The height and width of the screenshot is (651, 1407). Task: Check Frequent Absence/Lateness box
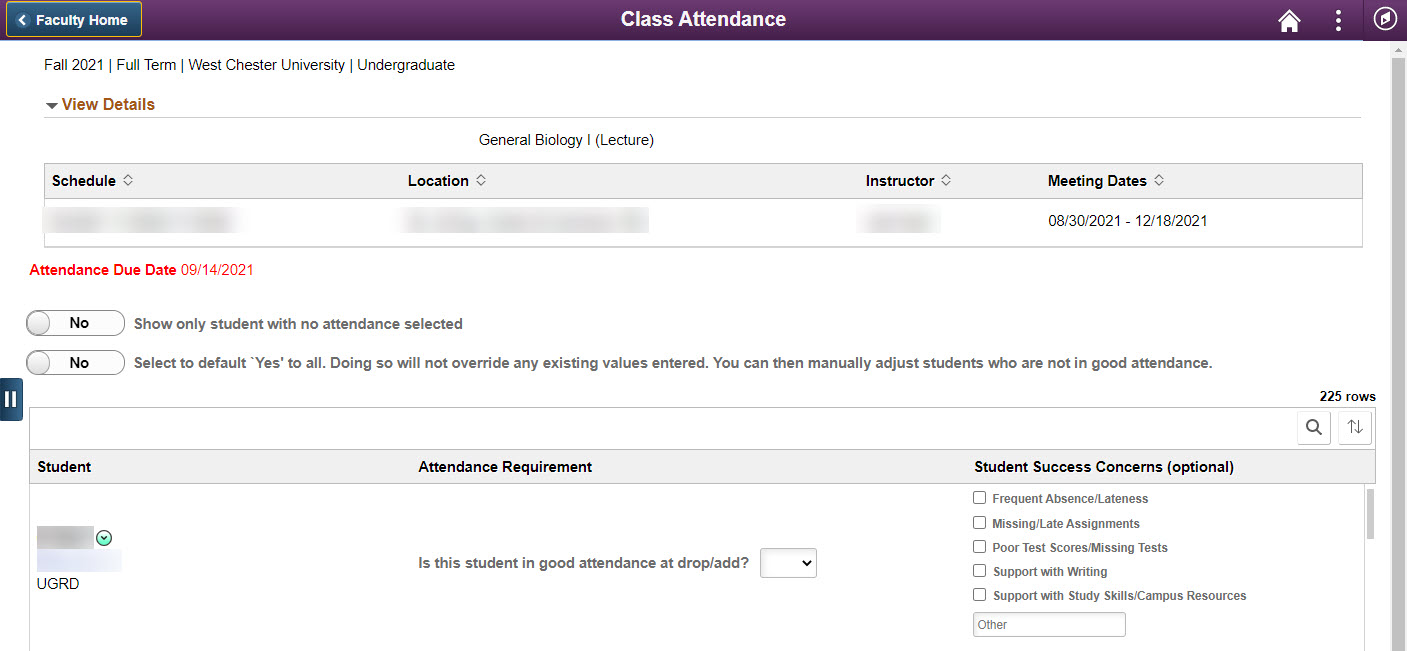980,498
